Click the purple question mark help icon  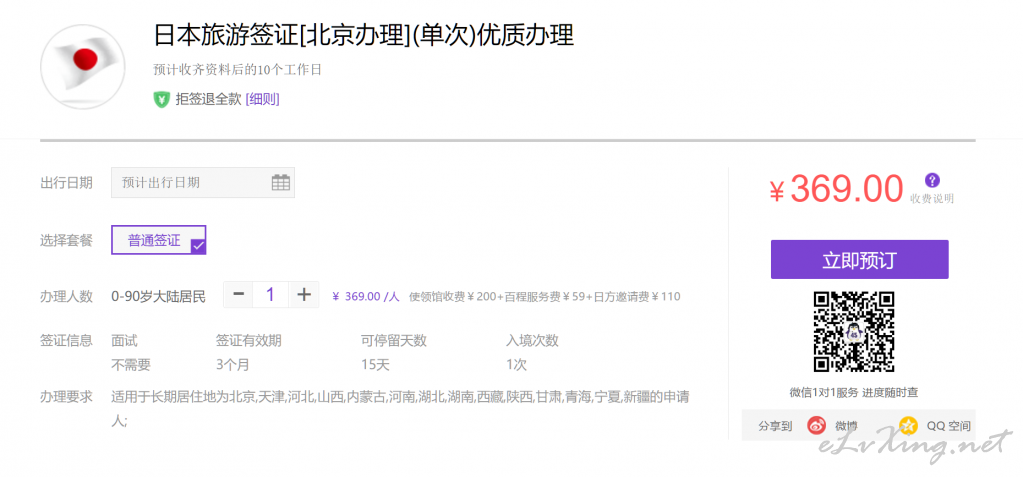pos(932,180)
